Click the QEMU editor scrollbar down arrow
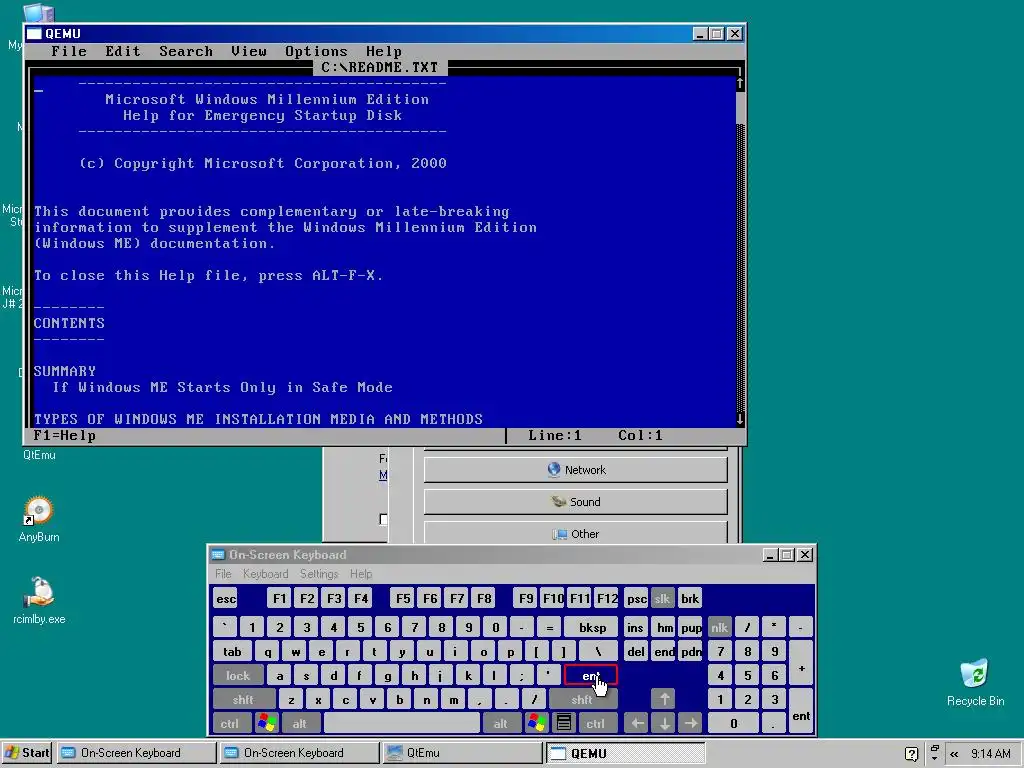Image resolution: width=1024 pixels, height=768 pixels. tap(740, 419)
